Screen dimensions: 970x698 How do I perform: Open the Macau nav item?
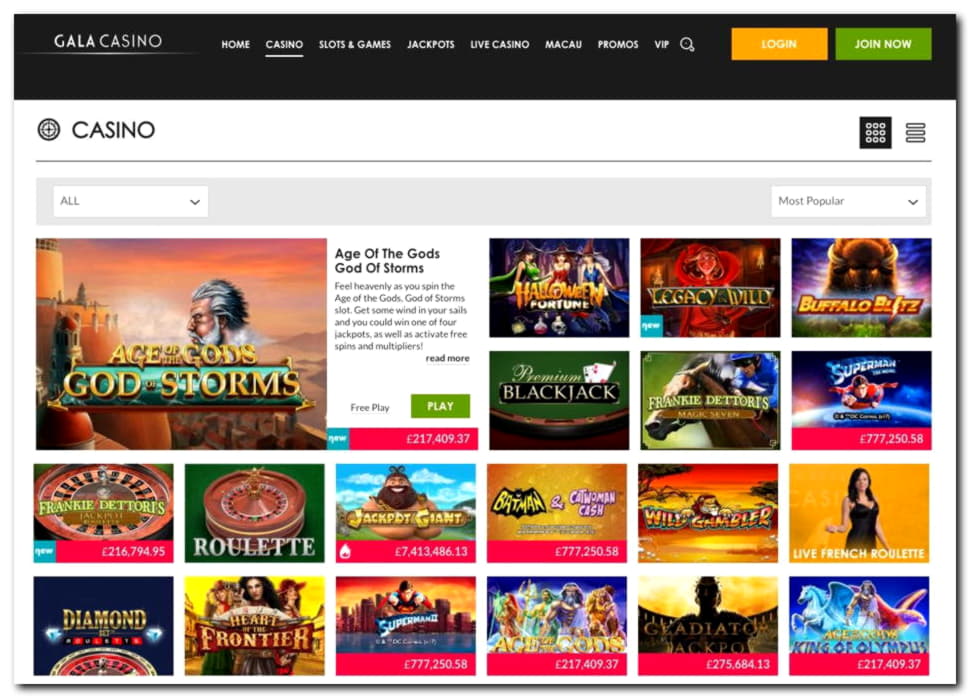point(564,45)
